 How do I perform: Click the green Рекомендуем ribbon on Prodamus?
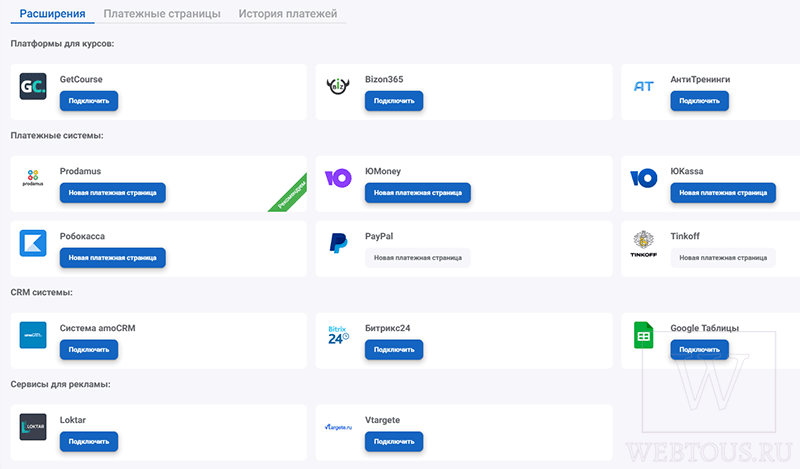tap(291, 195)
